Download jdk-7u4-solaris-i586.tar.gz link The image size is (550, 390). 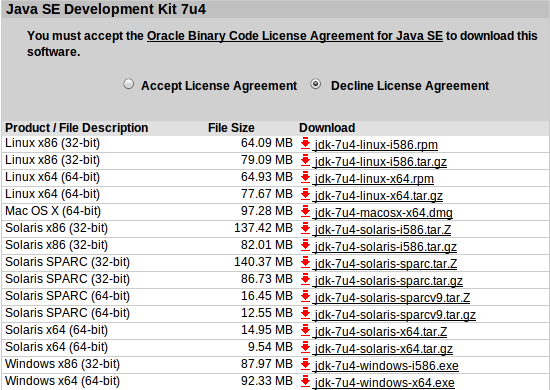click(385, 247)
